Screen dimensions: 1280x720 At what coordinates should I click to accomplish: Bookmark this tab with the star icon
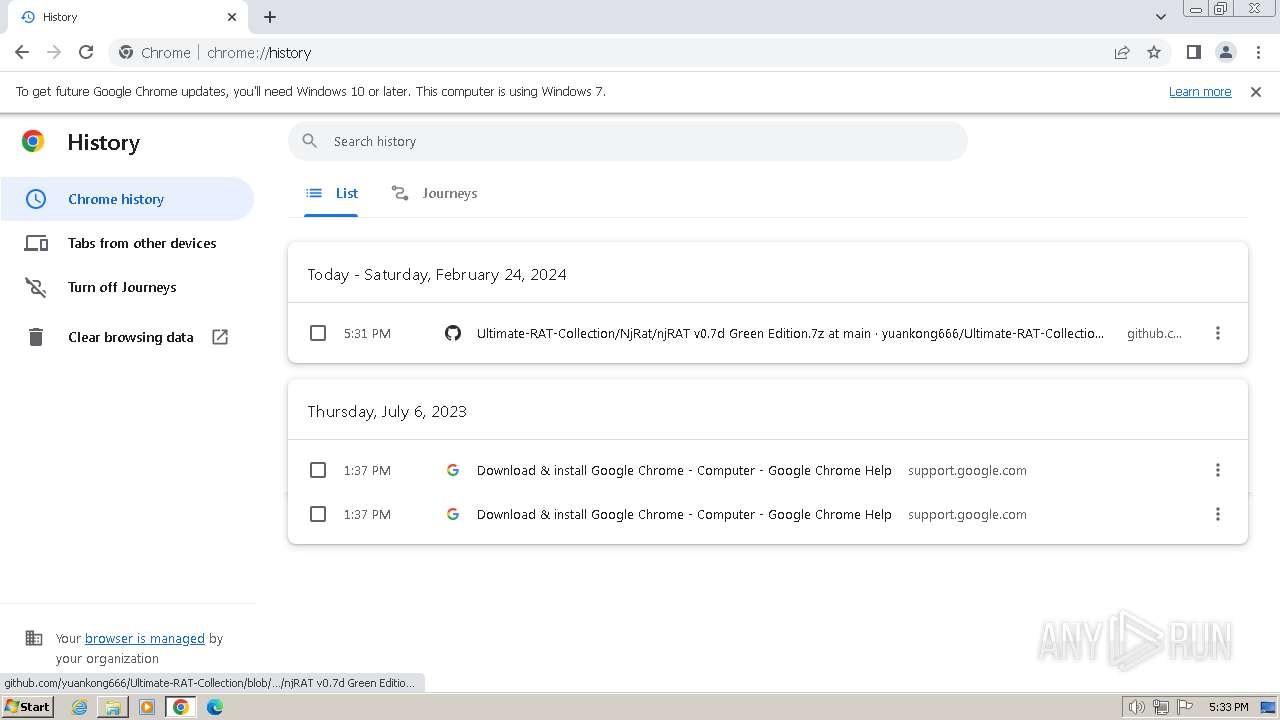(x=1154, y=52)
